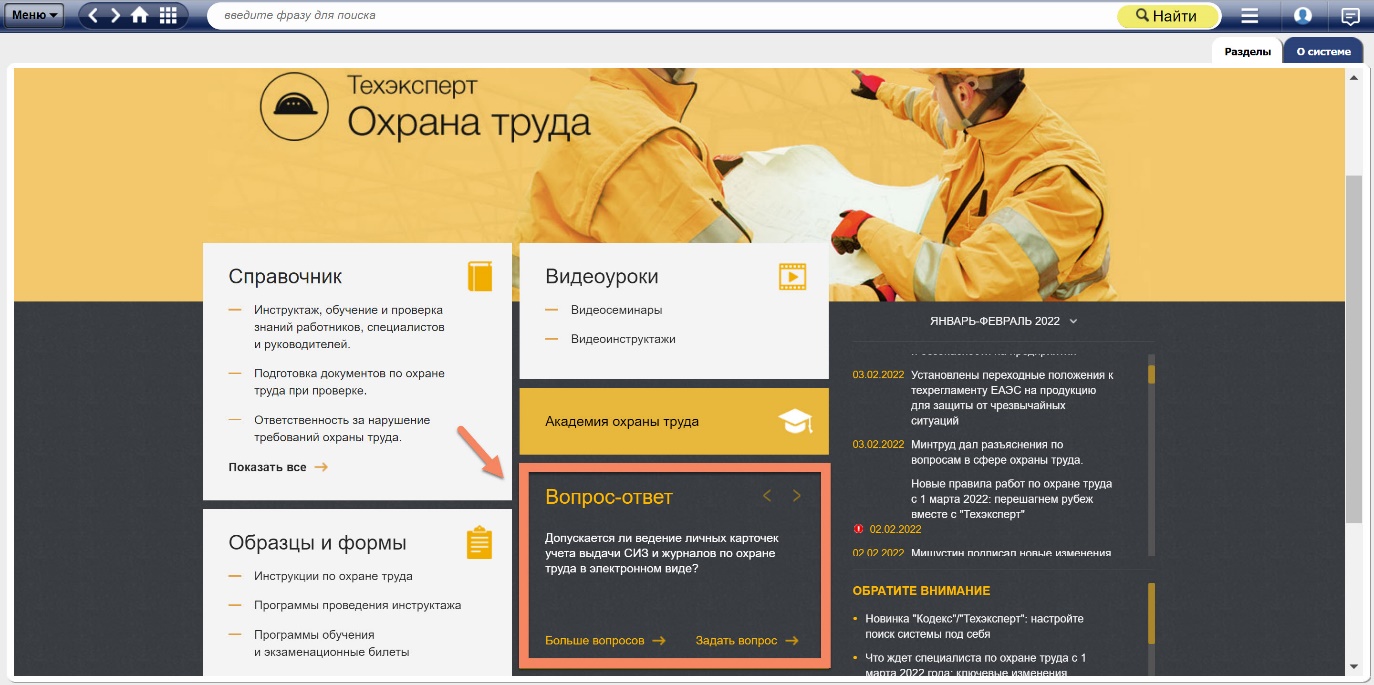Open the Задать вопрос link
This screenshot has width=1374, height=685.
tap(746, 641)
